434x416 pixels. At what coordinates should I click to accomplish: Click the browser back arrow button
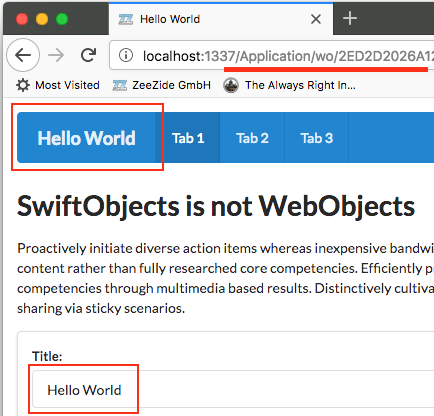tap(23, 55)
